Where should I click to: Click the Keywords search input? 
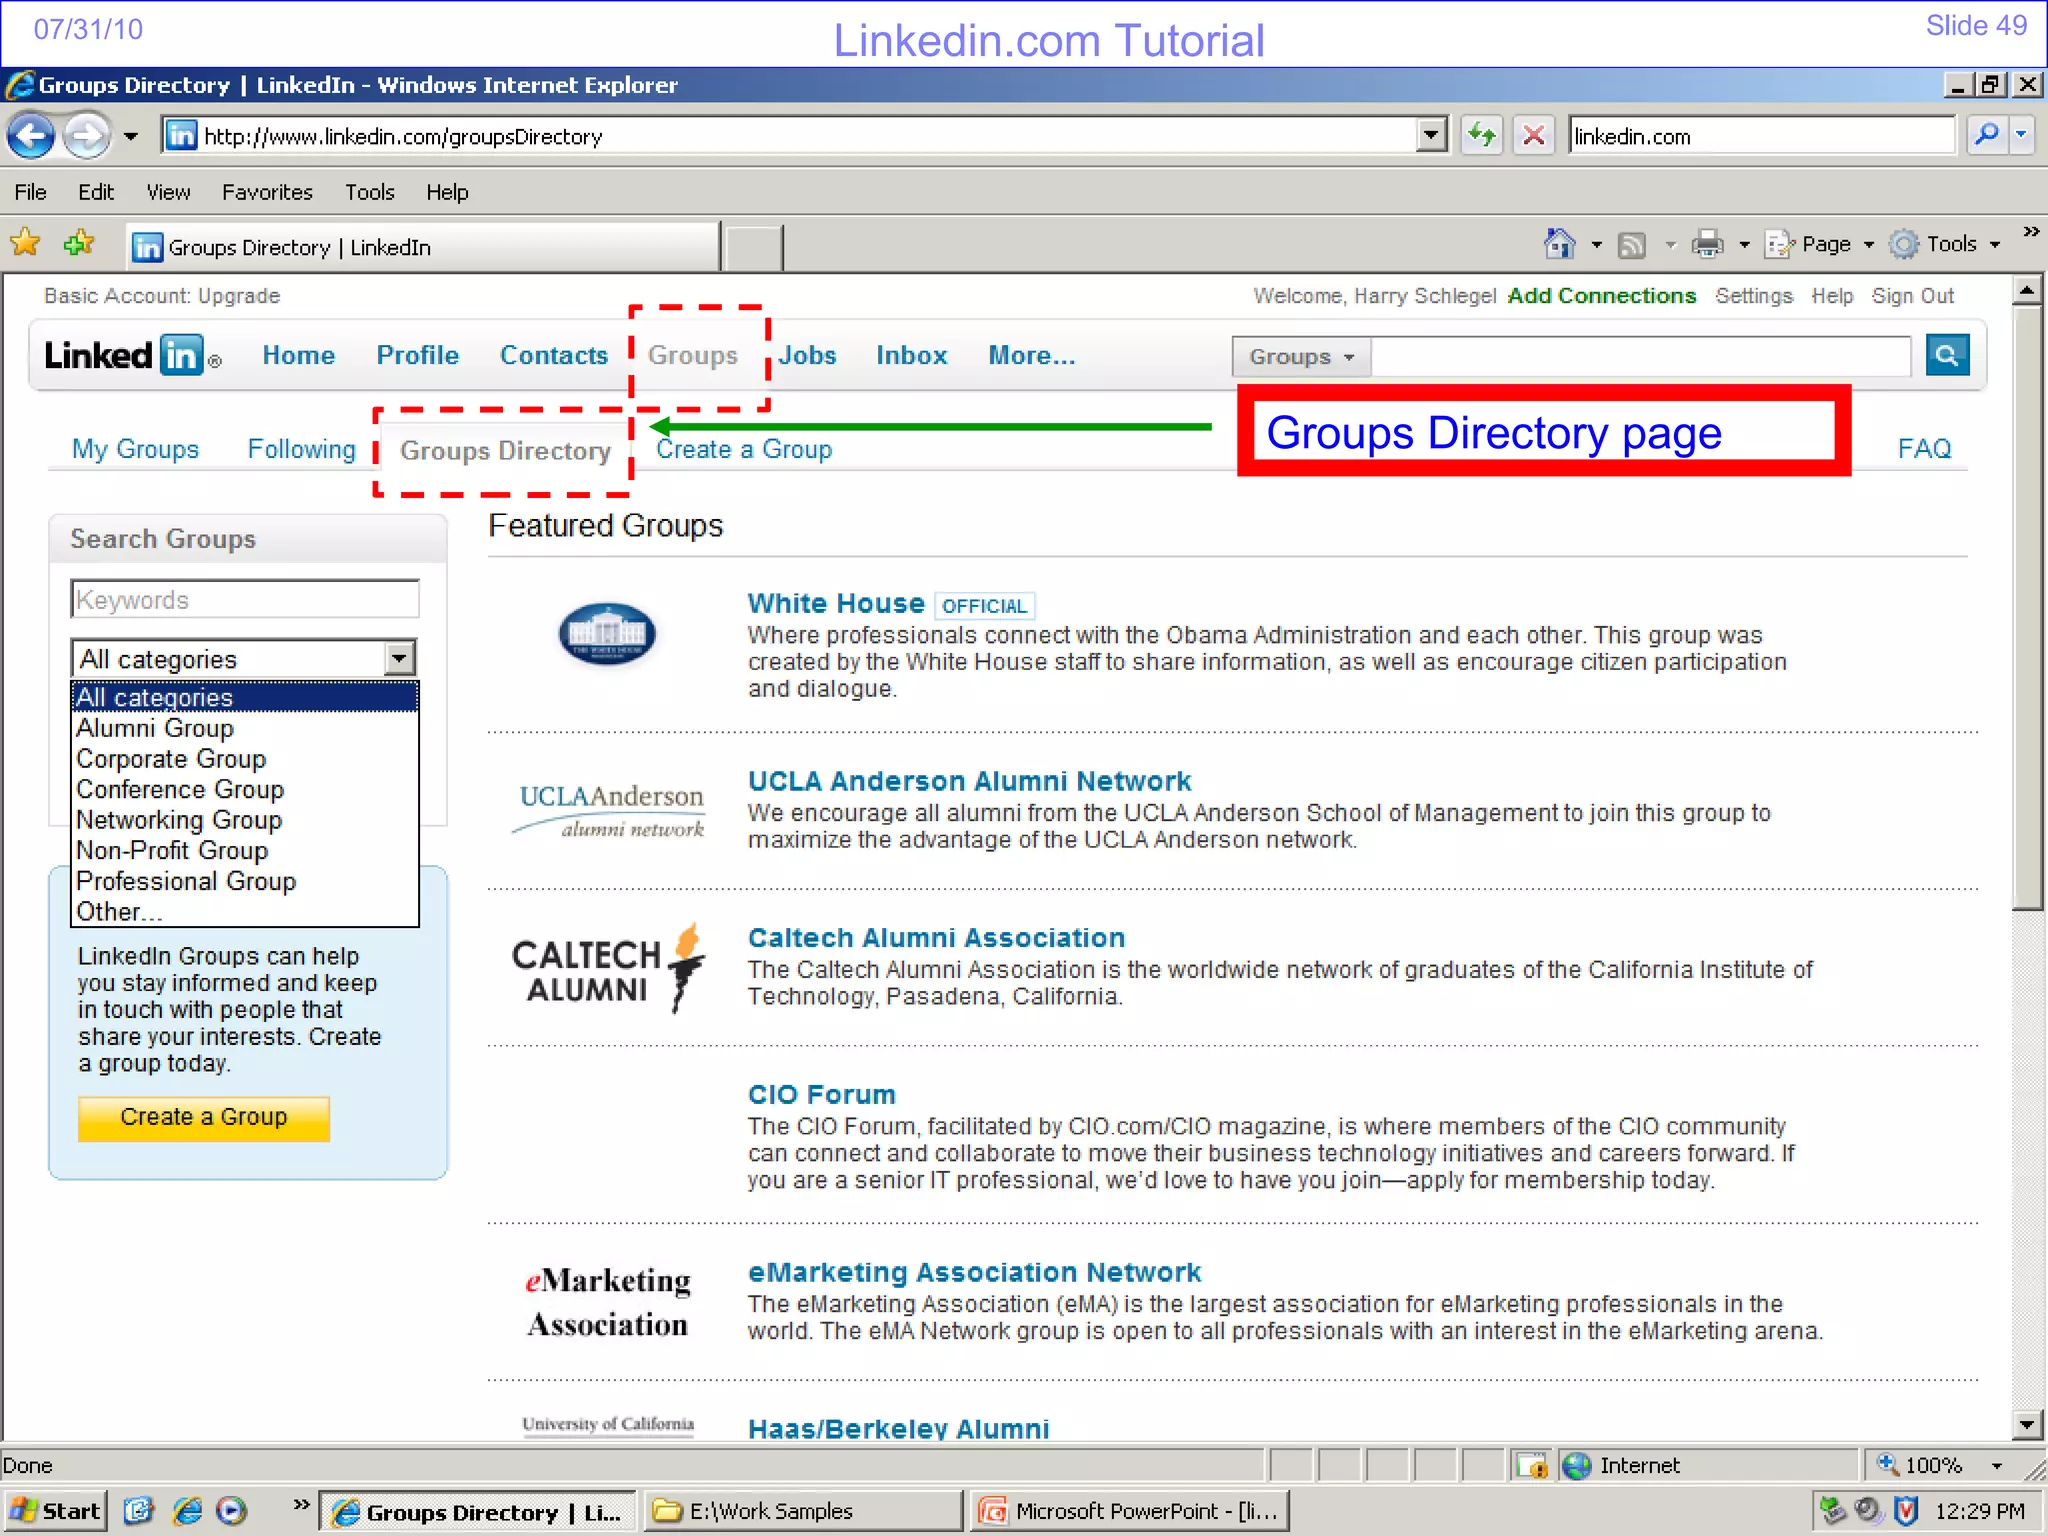(x=245, y=600)
